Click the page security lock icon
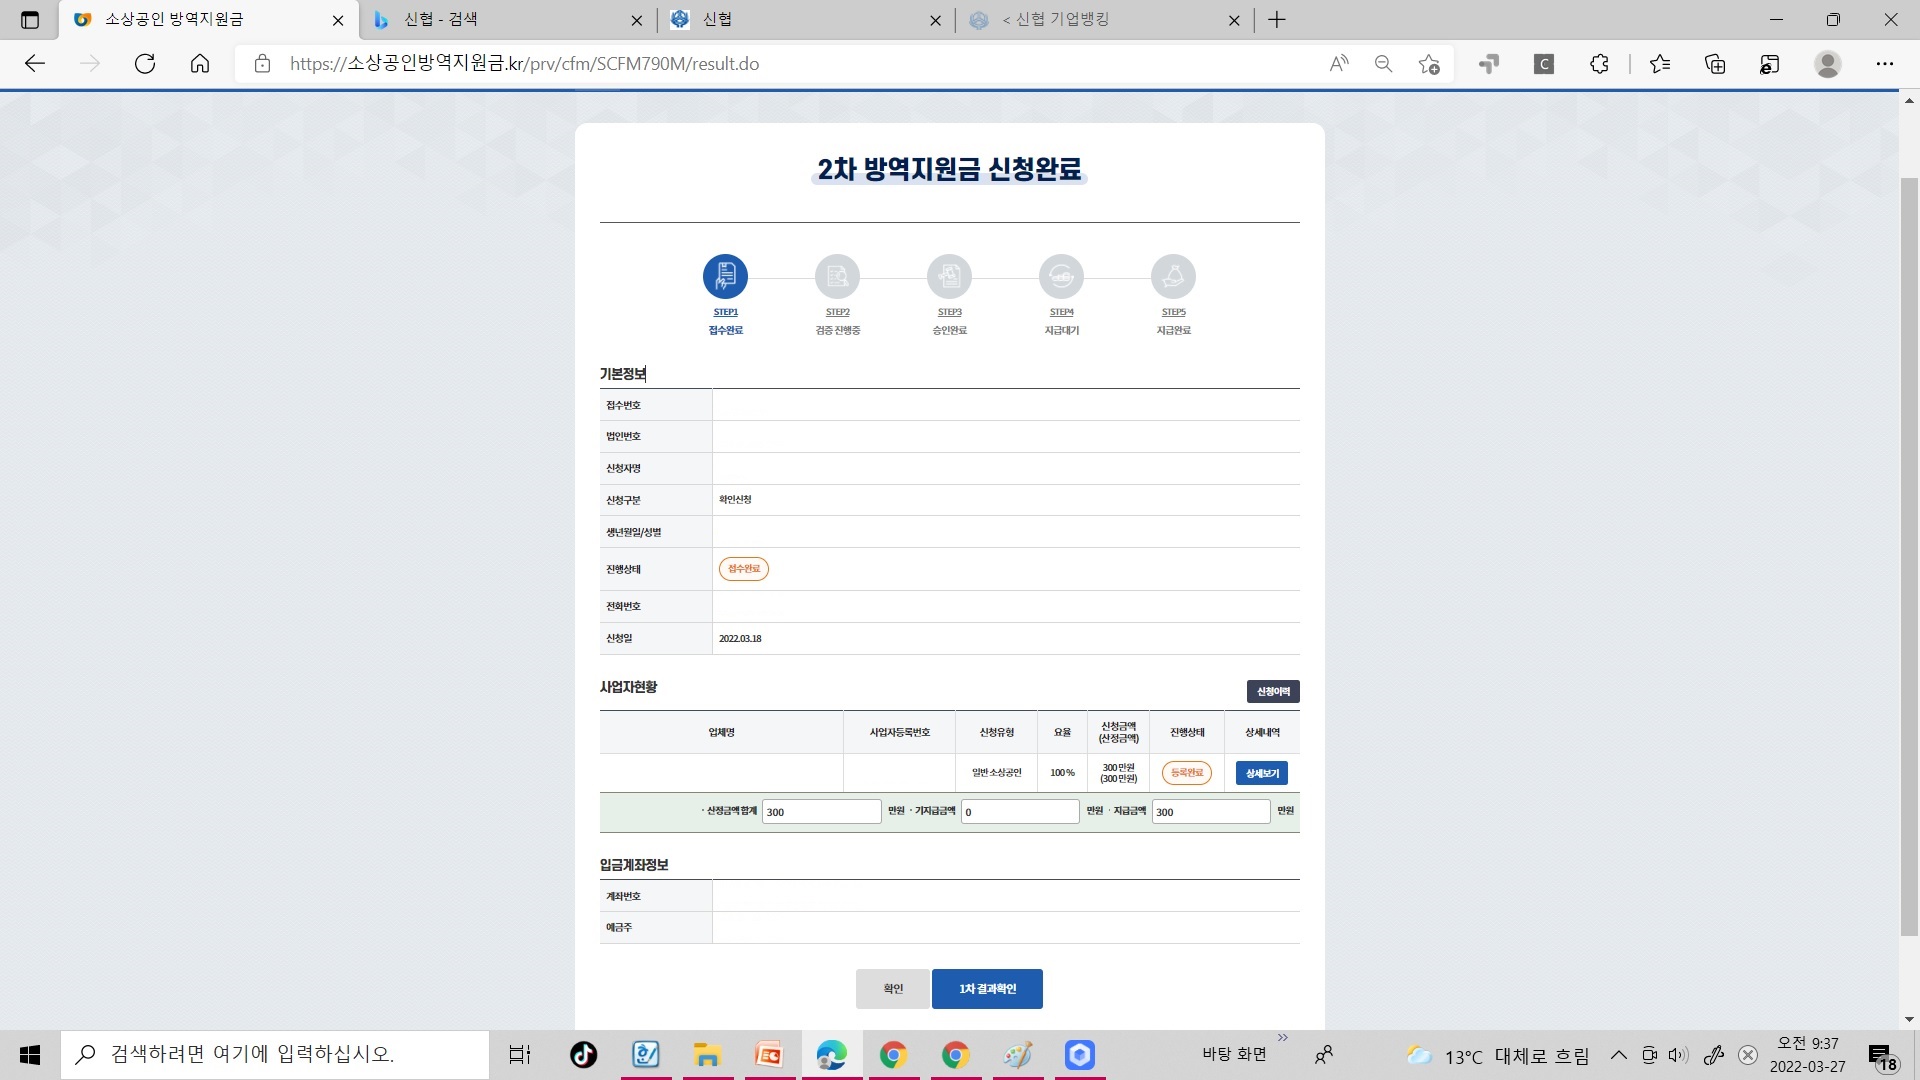The width and height of the screenshot is (1920, 1080). [262, 63]
